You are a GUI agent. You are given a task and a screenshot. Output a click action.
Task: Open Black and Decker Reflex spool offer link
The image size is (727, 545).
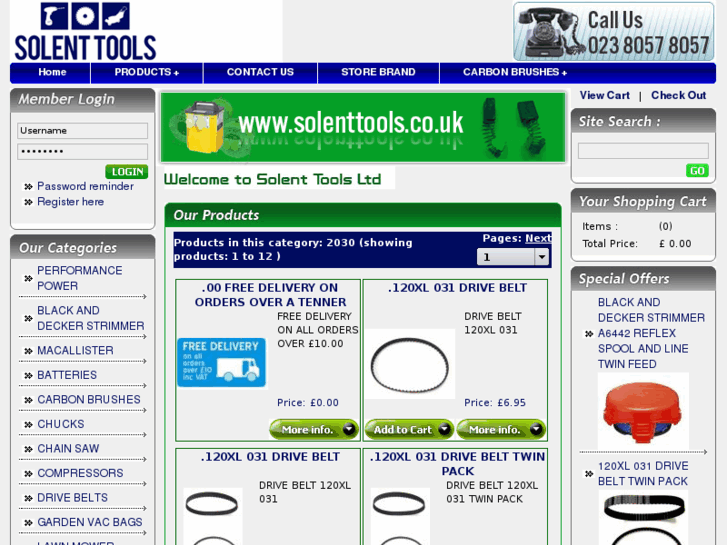[651, 333]
